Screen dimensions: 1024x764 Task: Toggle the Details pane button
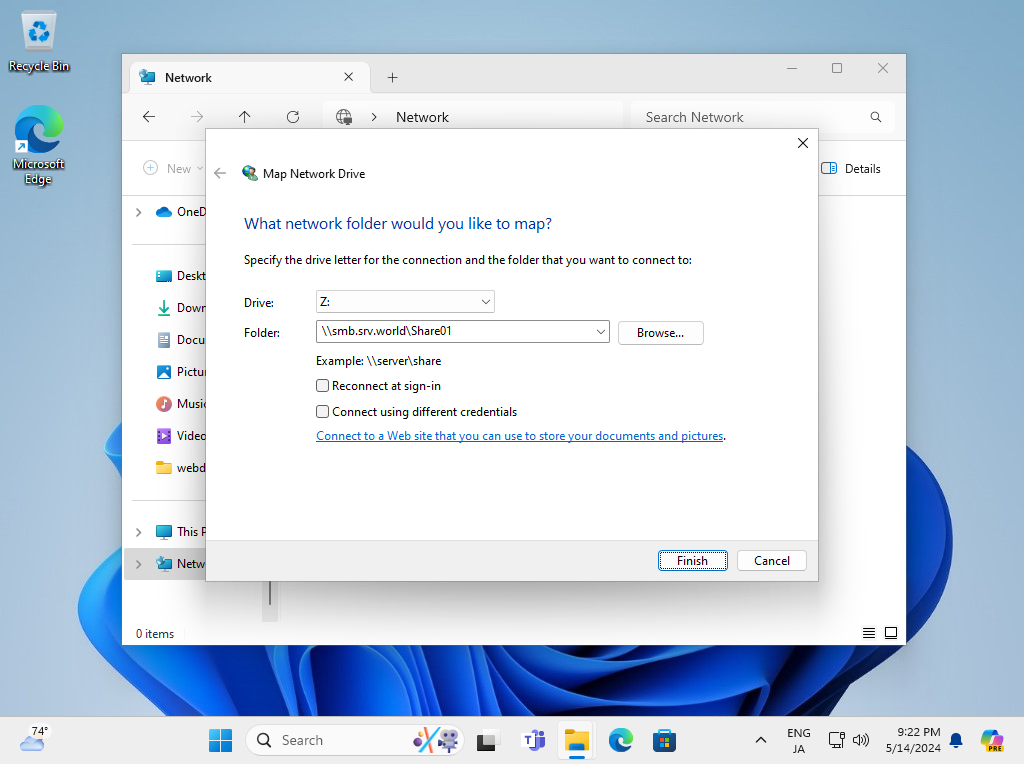851,169
